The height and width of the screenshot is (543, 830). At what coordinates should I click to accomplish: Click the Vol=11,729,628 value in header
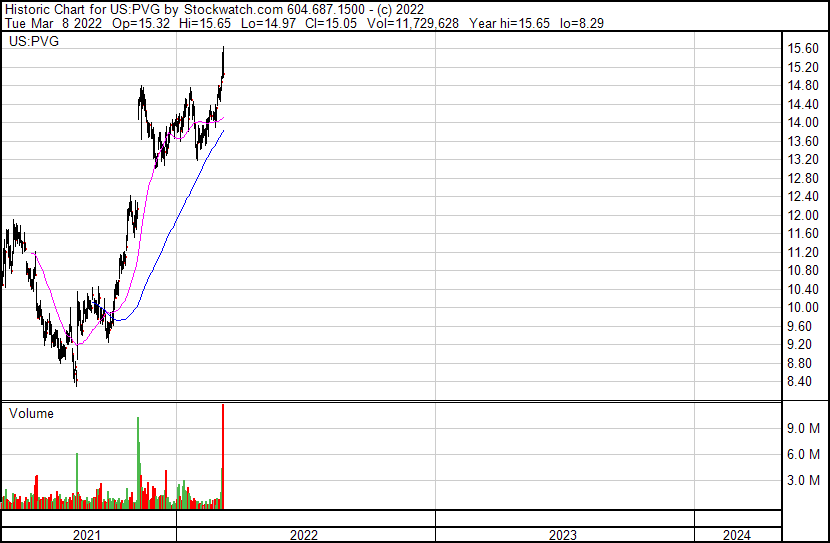413,23
